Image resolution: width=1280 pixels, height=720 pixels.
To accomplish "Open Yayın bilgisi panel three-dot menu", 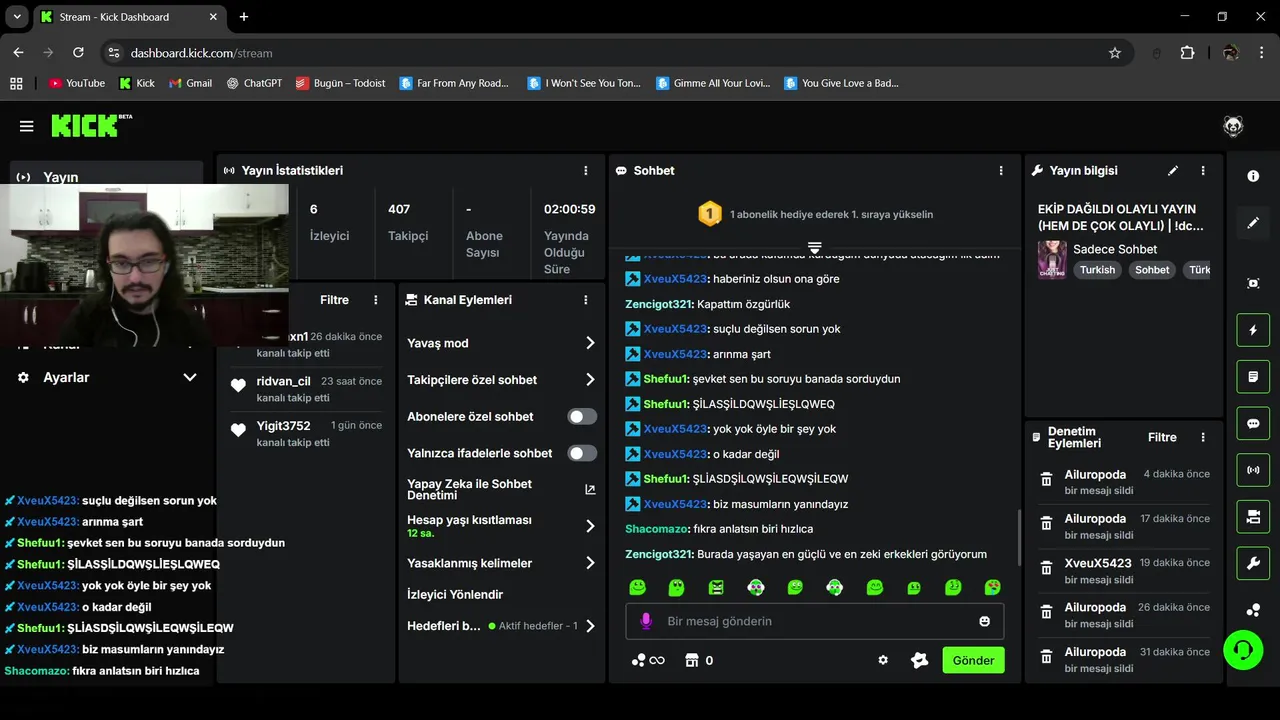I will click(1203, 171).
